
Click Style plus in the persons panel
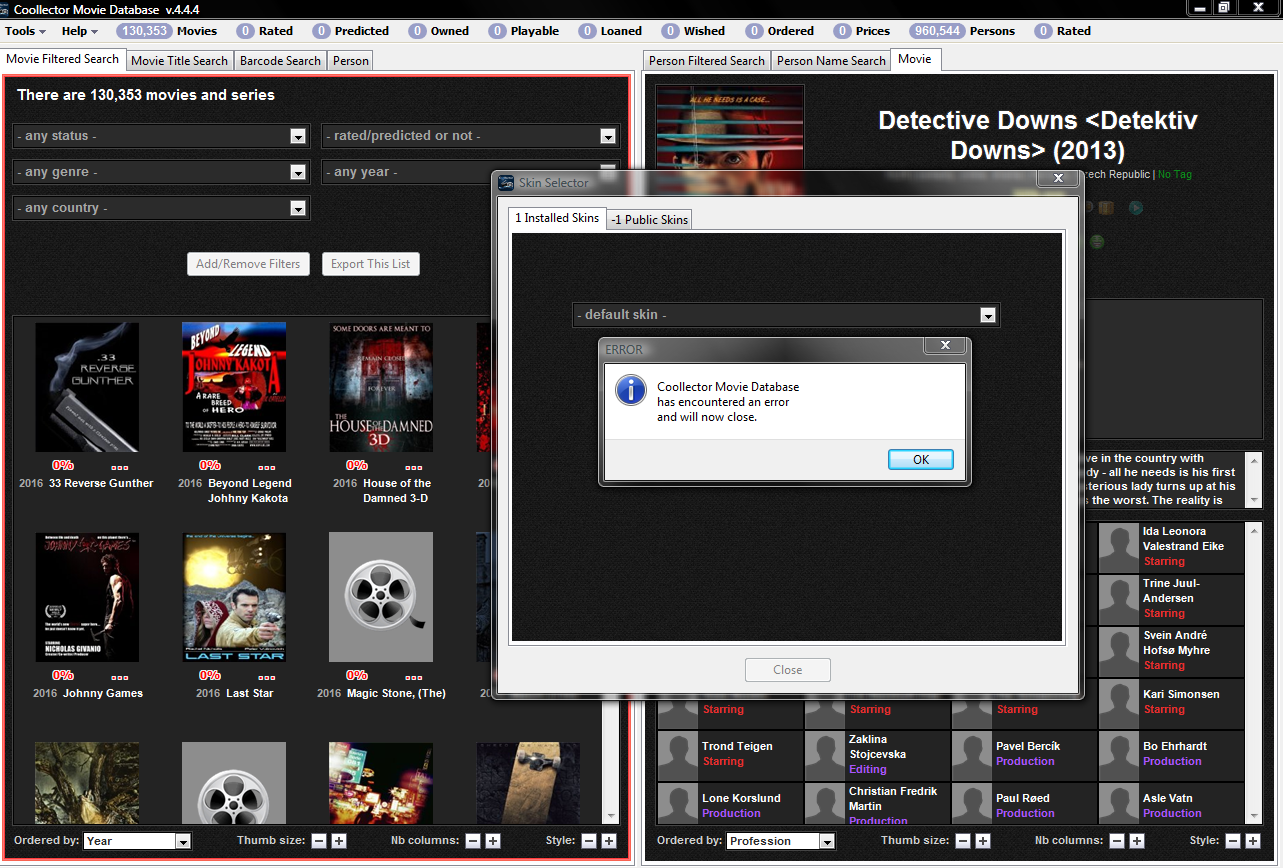[1253, 841]
